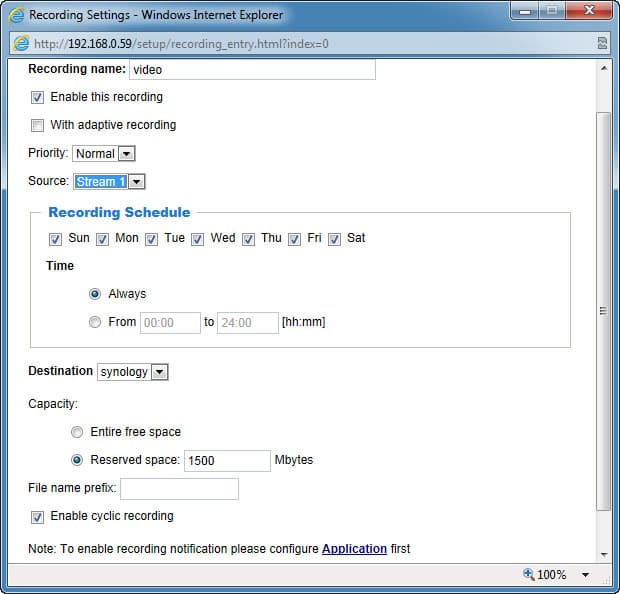
Task: Open the Priority dropdown showing Normal
Action: (x=104, y=153)
